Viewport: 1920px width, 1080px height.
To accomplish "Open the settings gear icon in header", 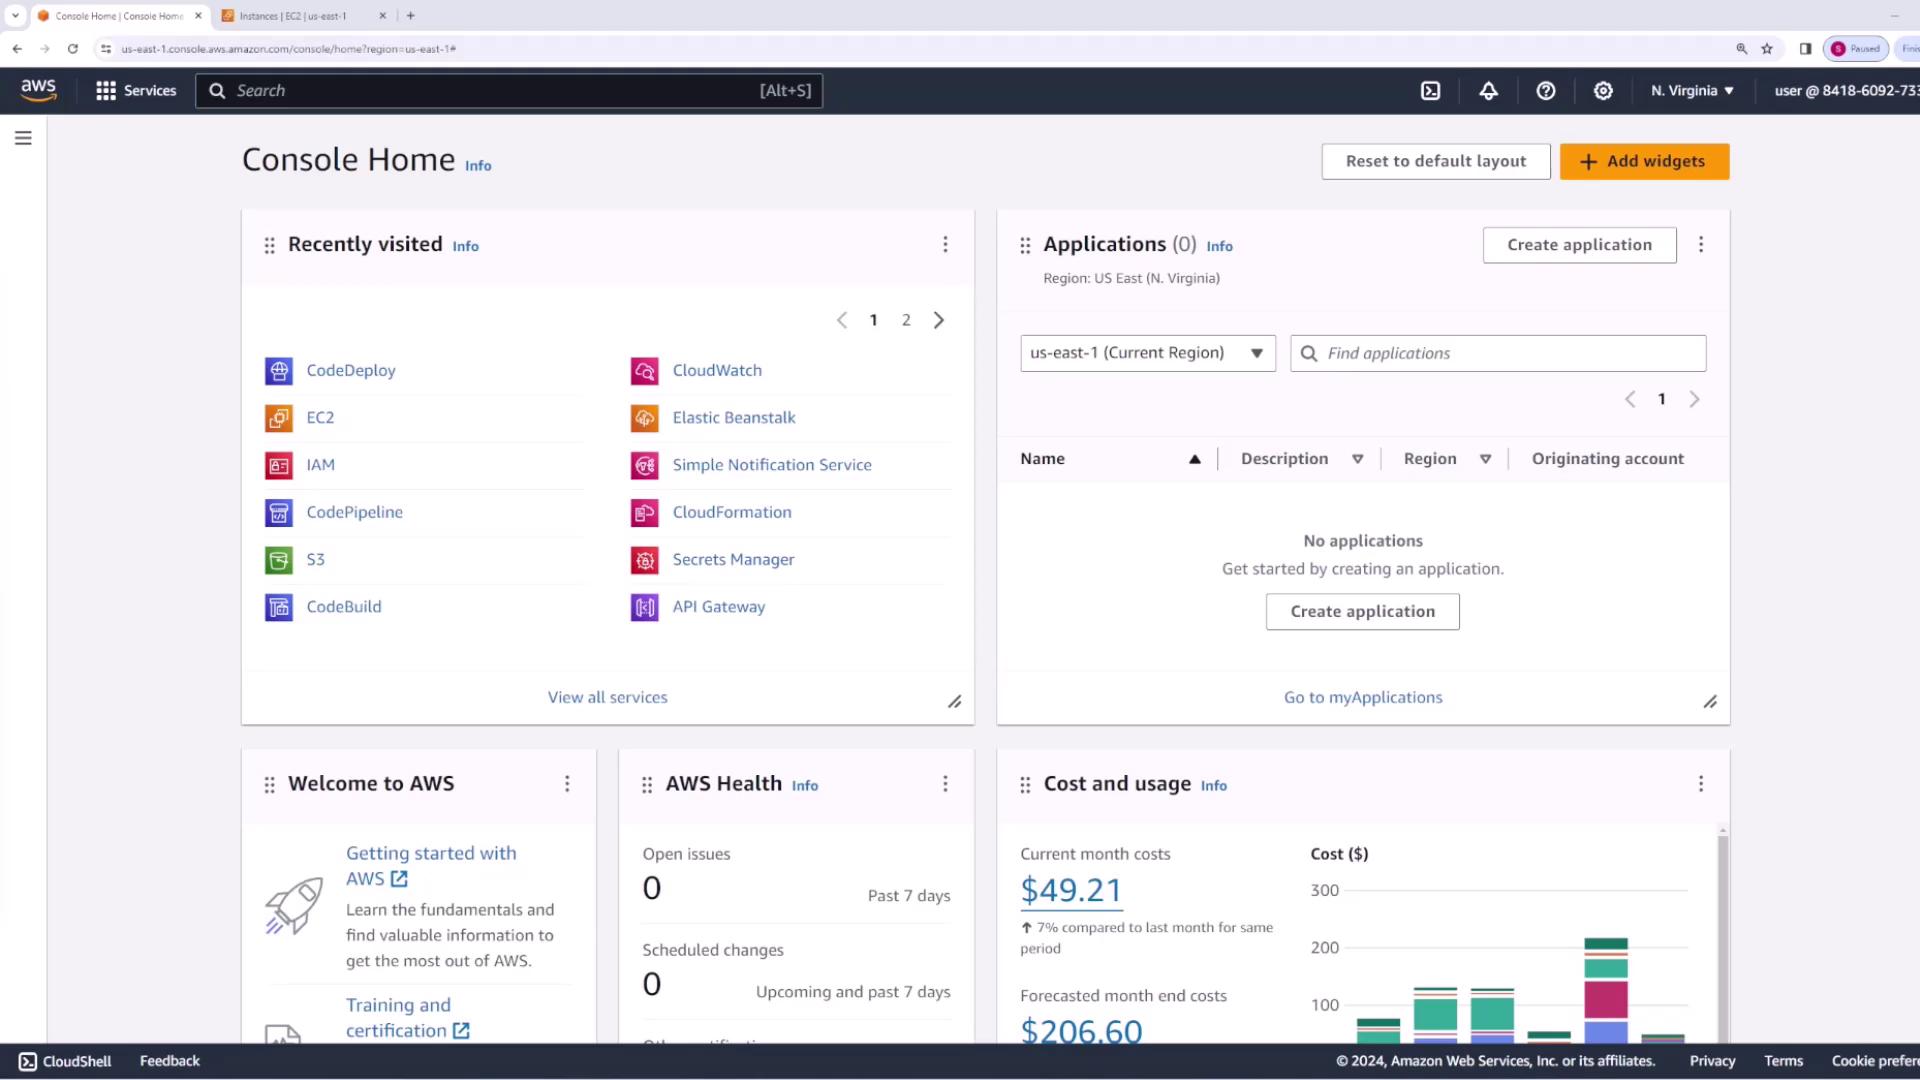I will pos(1603,91).
